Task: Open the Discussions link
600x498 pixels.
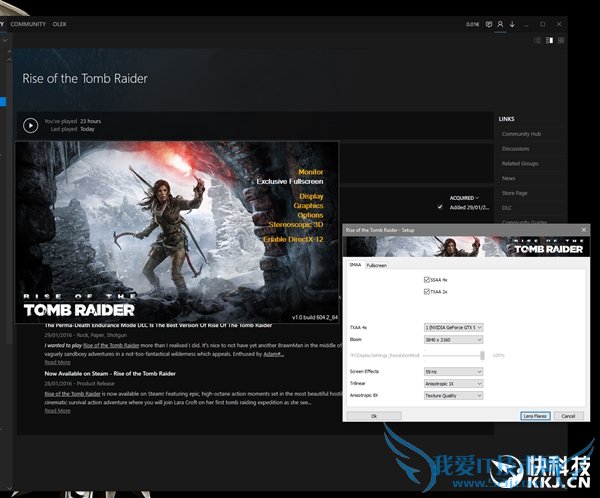Action: 515,149
